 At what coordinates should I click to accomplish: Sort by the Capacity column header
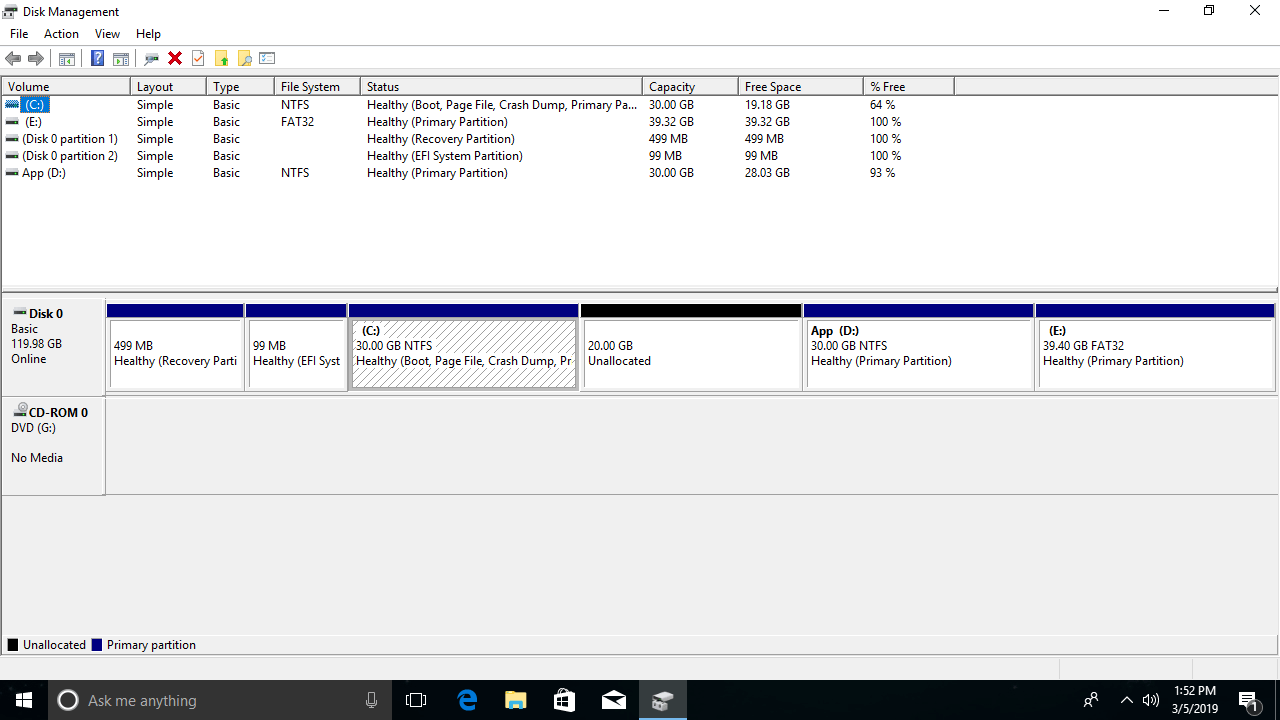click(689, 87)
